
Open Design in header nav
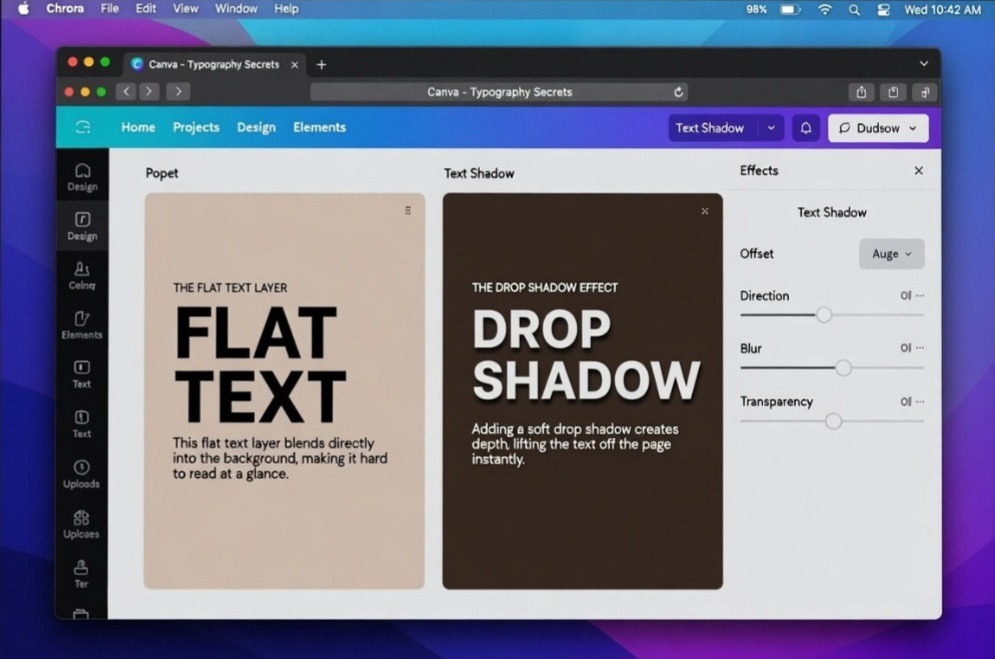[x=256, y=127]
